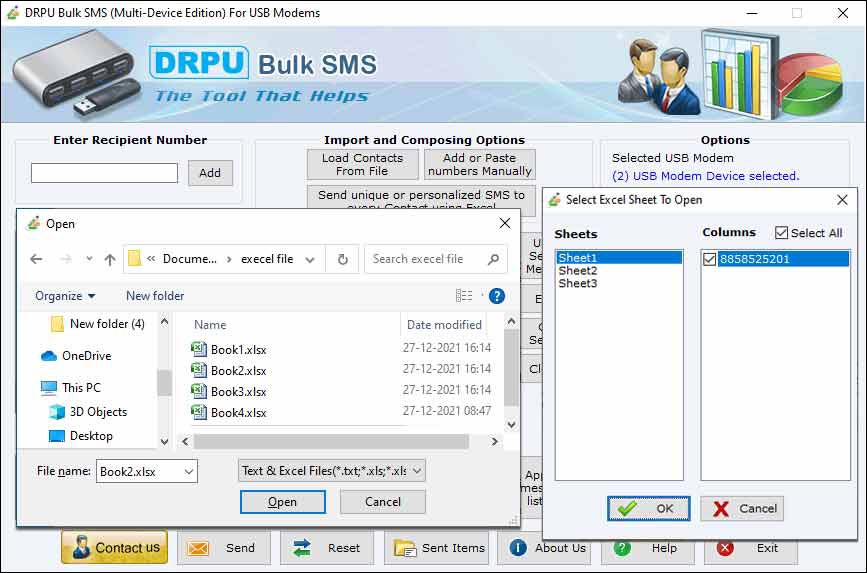Click Contact us button

click(114, 547)
